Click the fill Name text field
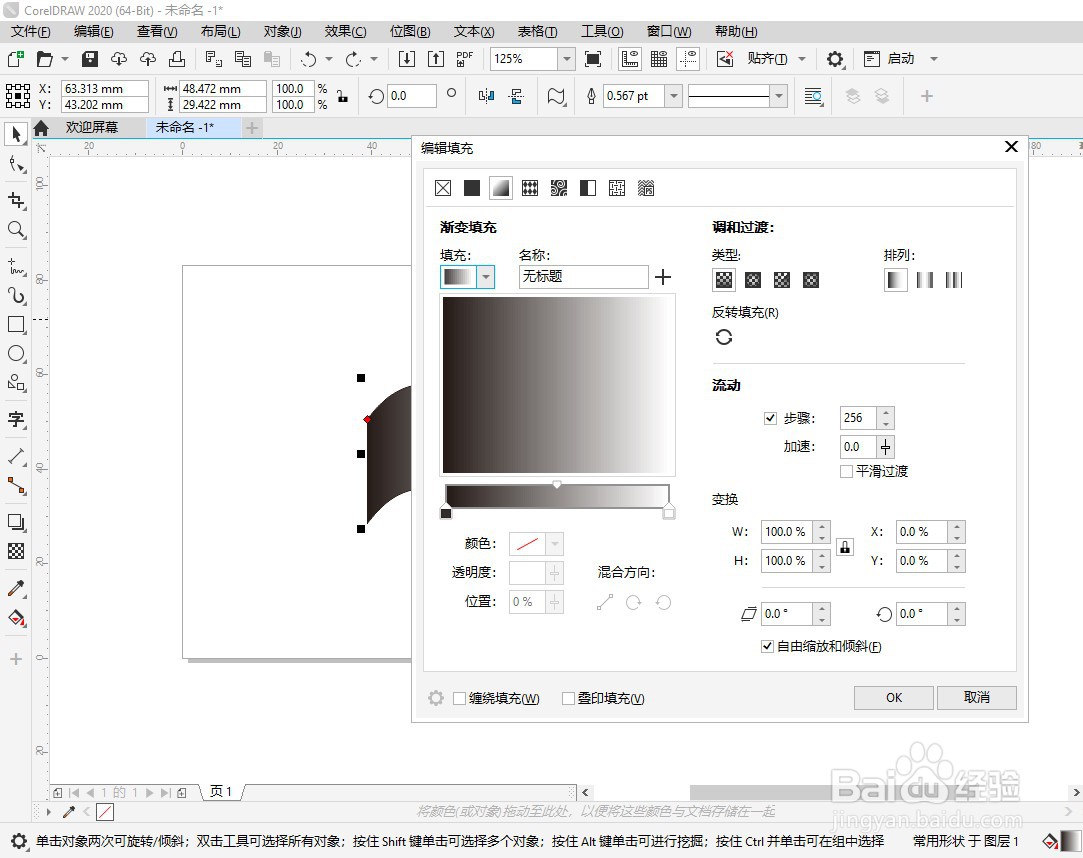The image size is (1083, 858). [583, 277]
